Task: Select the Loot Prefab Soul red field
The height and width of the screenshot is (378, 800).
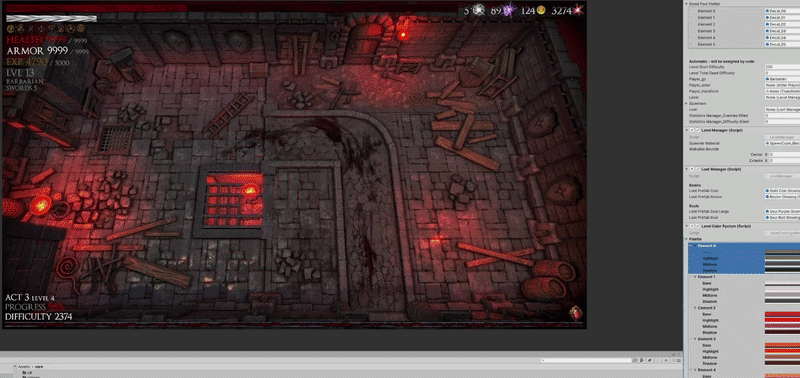Action: pyautogui.click(x=782, y=217)
